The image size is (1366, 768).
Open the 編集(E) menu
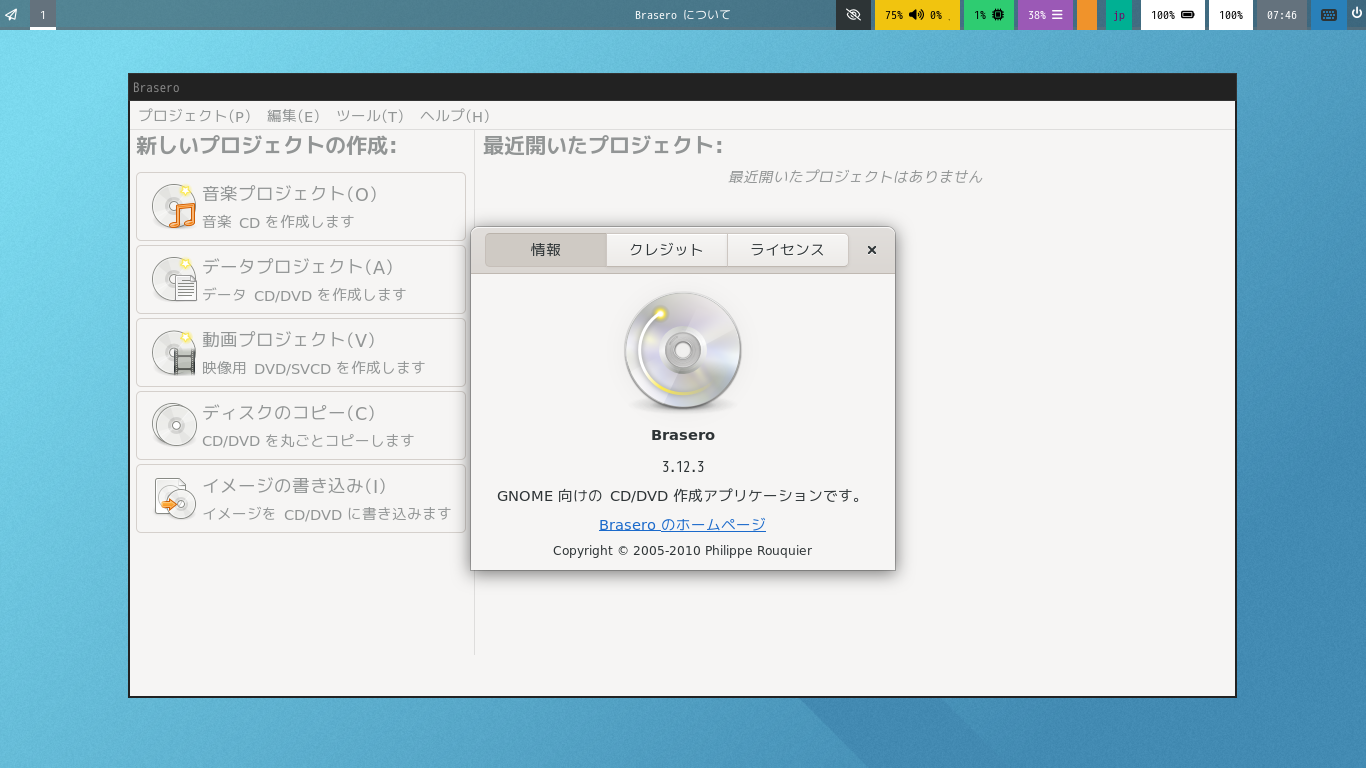tap(293, 116)
